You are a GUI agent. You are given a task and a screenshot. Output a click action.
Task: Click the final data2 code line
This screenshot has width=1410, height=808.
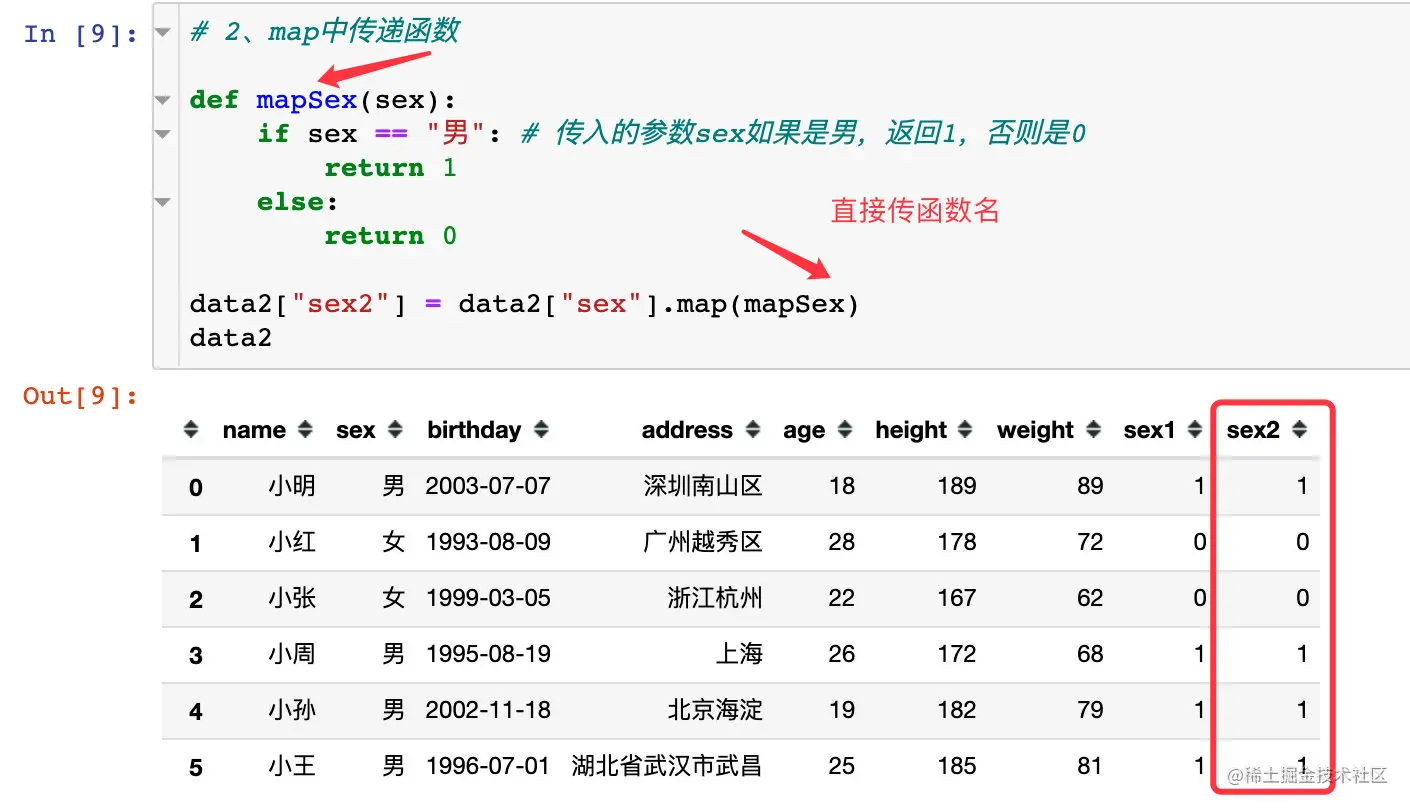[230, 337]
